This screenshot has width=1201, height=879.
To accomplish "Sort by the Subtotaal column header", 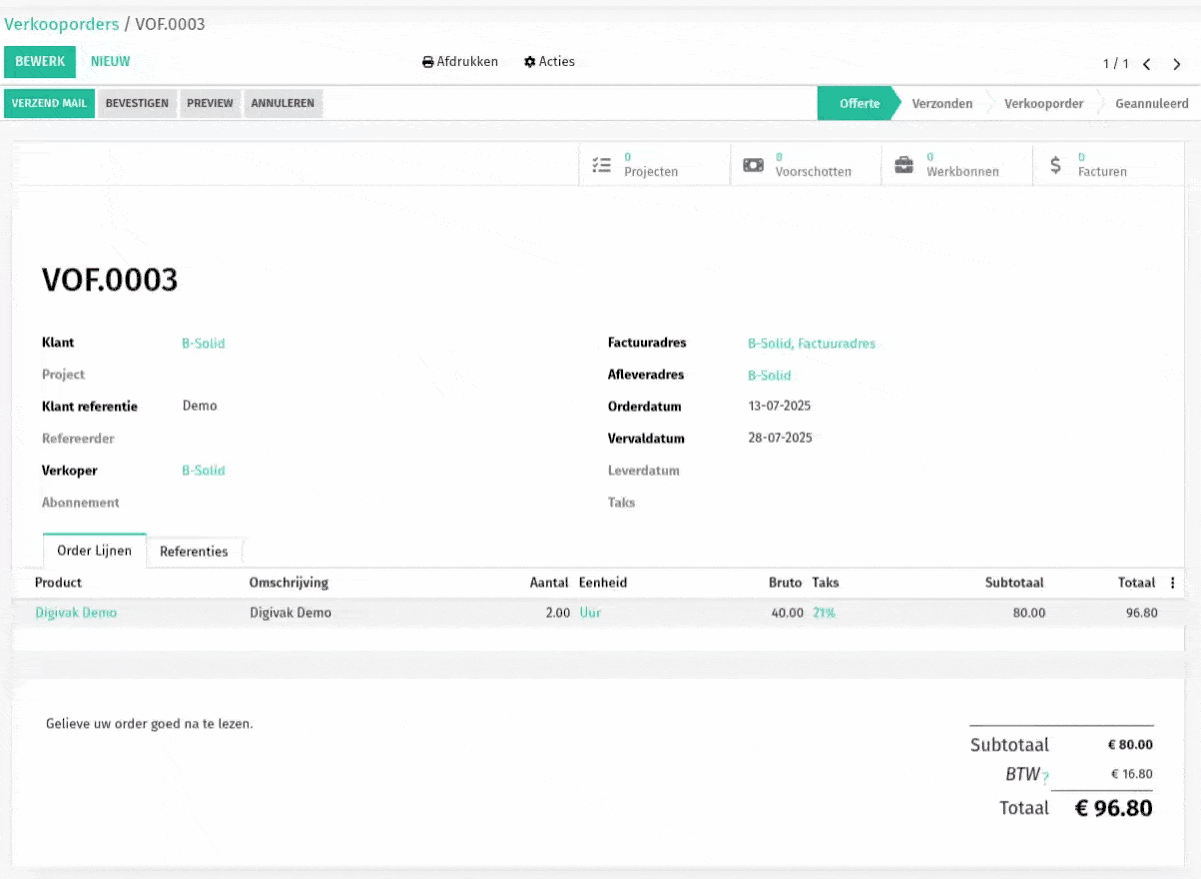I will [1014, 582].
